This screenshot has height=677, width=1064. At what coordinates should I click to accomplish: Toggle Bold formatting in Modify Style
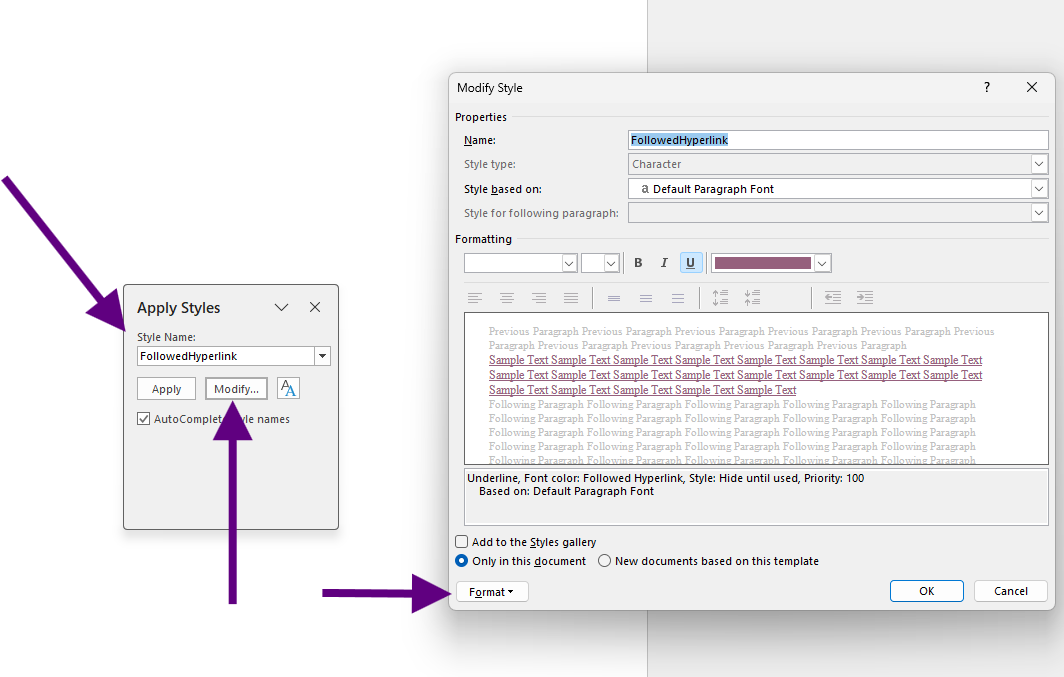(x=638, y=263)
